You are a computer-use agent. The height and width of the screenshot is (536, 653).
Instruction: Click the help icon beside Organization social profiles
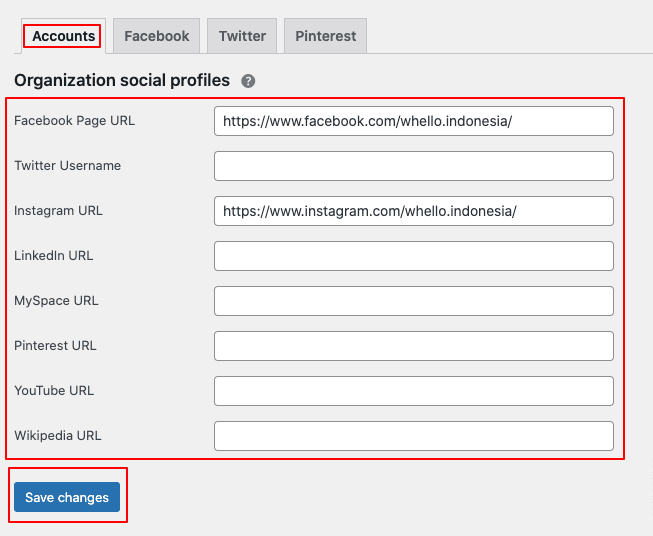click(248, 81)
